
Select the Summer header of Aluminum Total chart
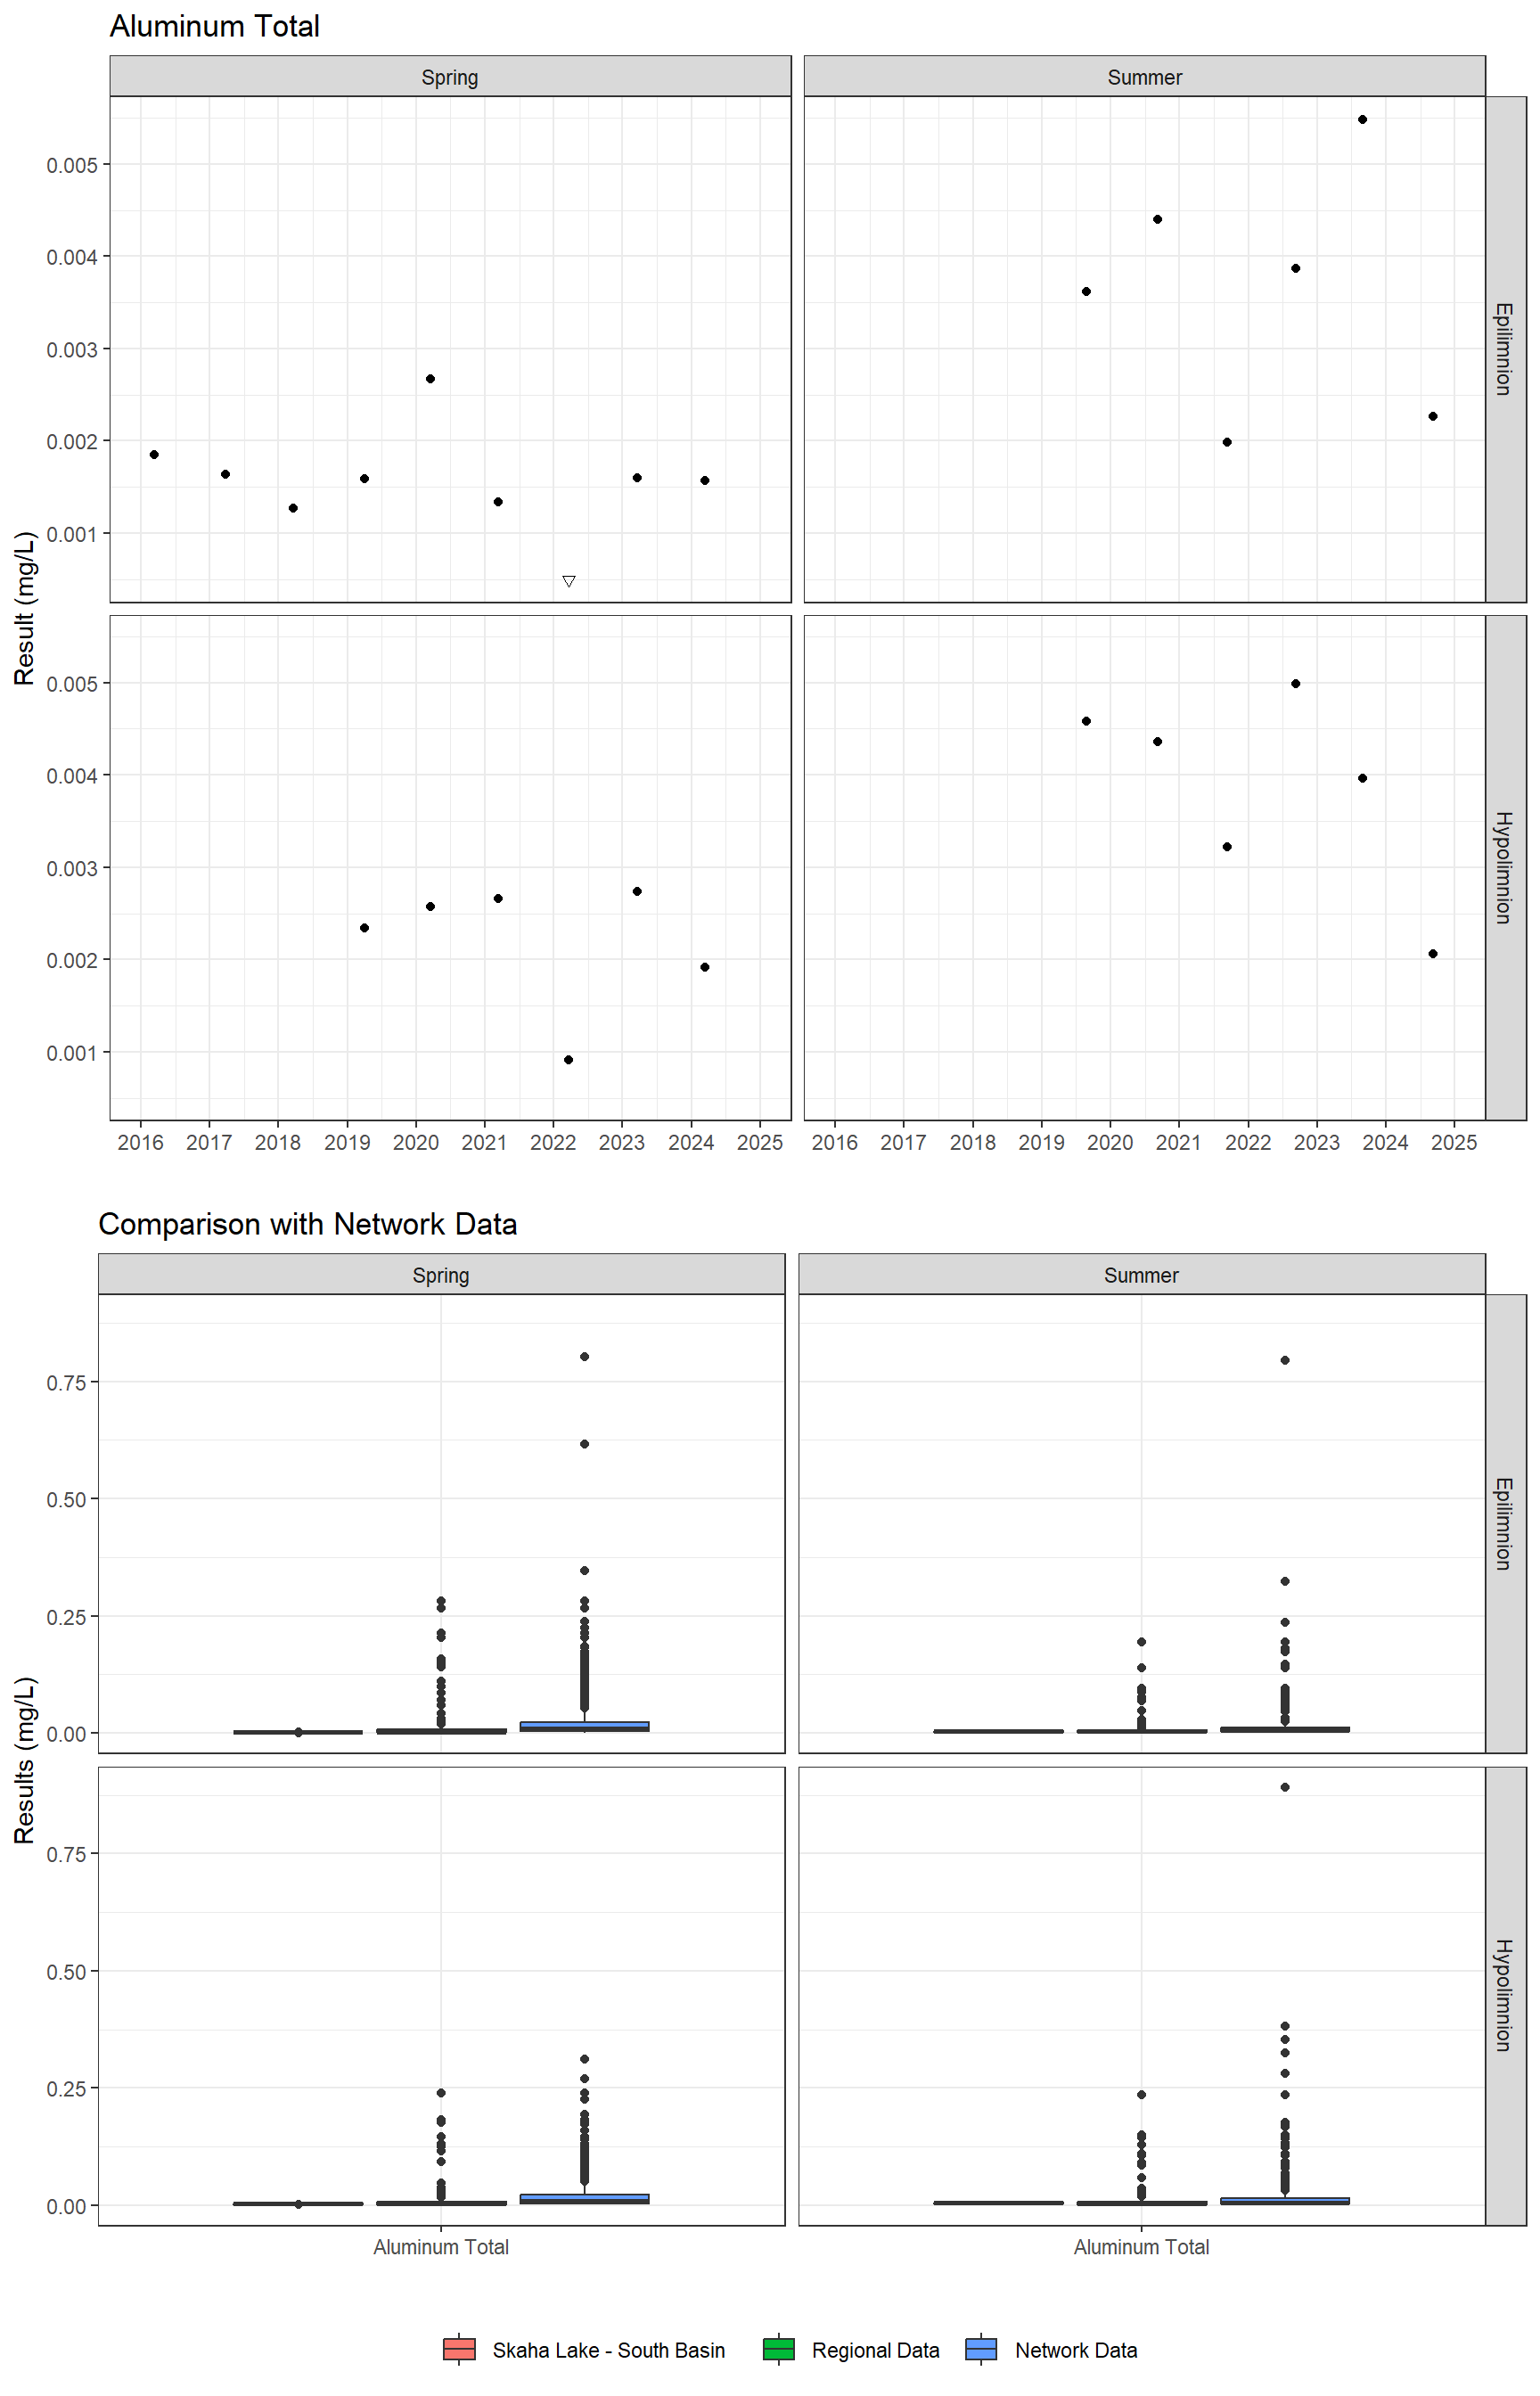(x=1144, y=77)
